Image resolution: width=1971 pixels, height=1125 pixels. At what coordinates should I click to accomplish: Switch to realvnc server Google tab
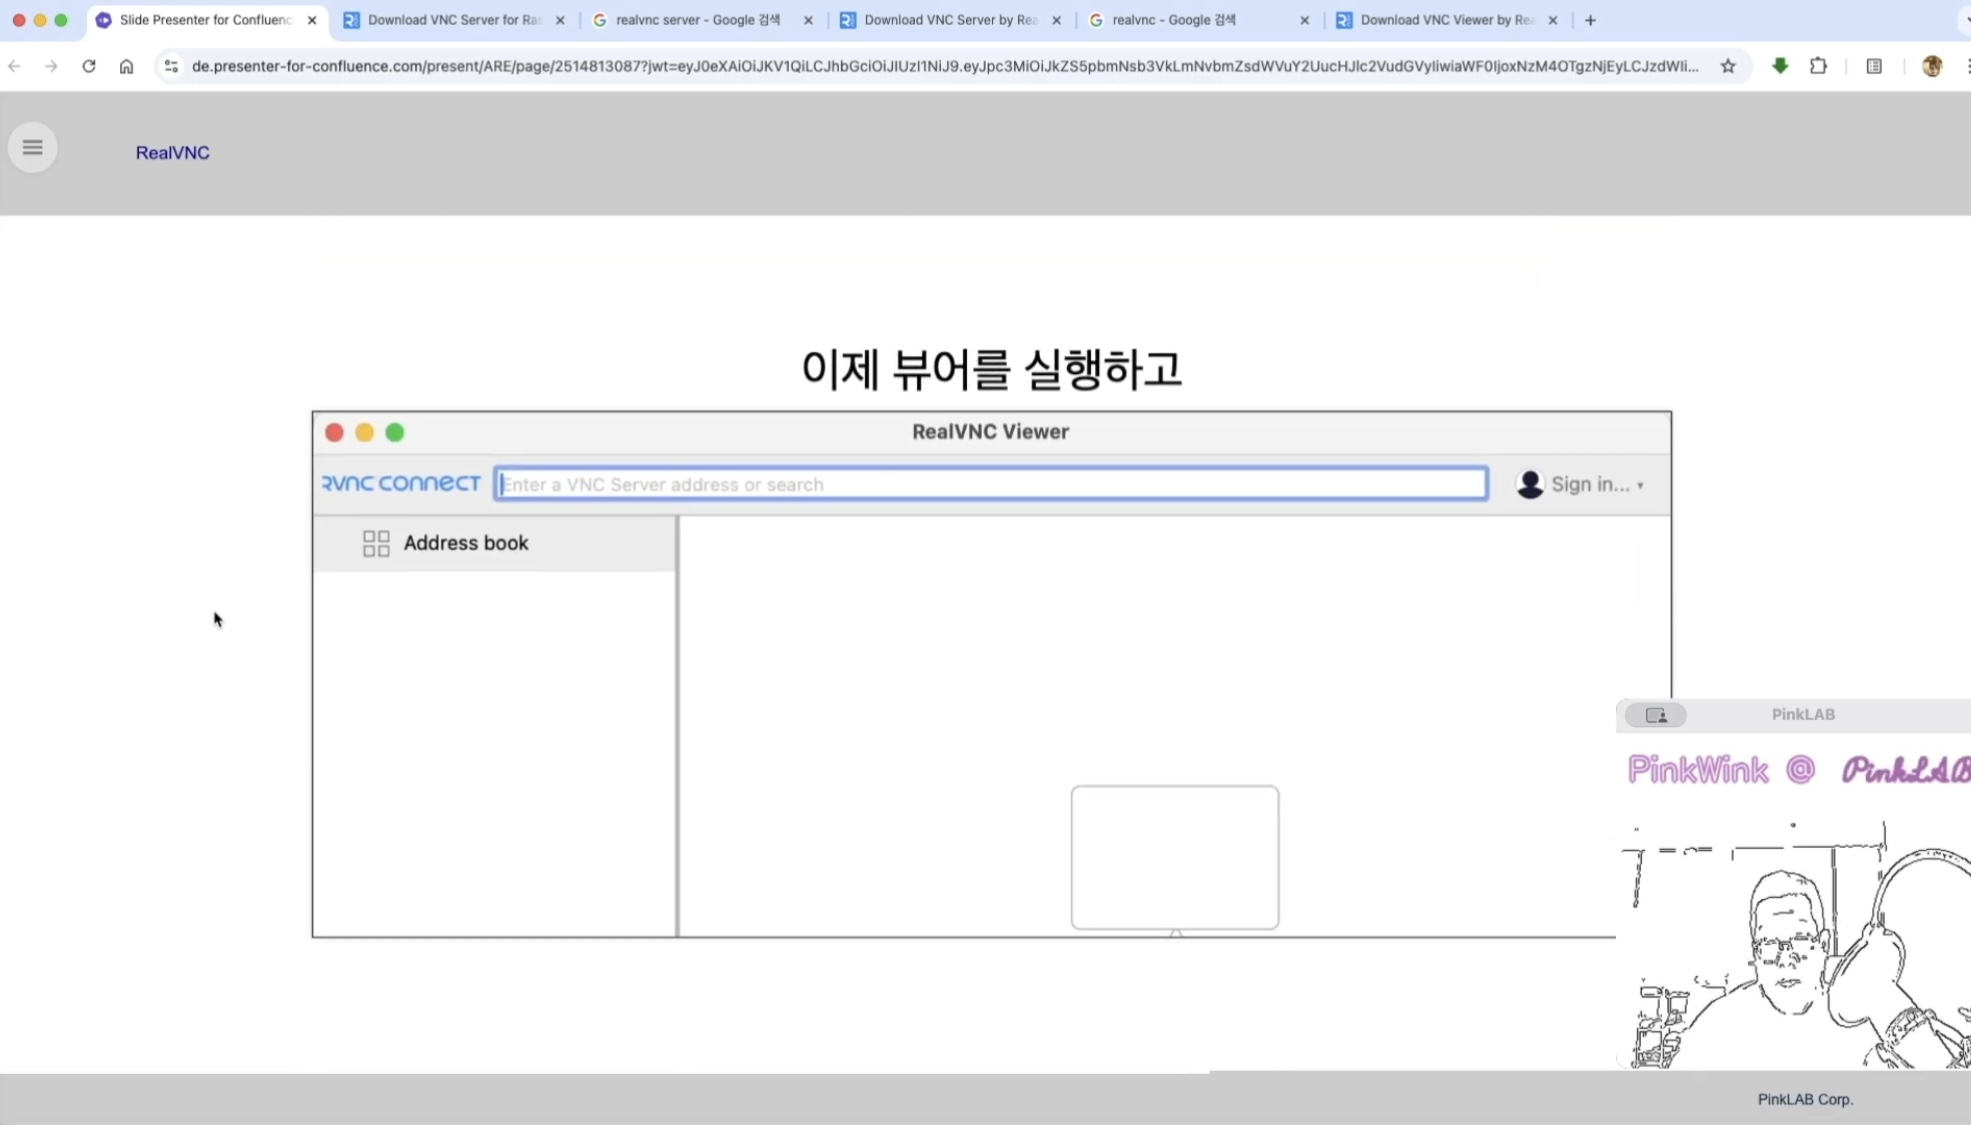point(697,20)
